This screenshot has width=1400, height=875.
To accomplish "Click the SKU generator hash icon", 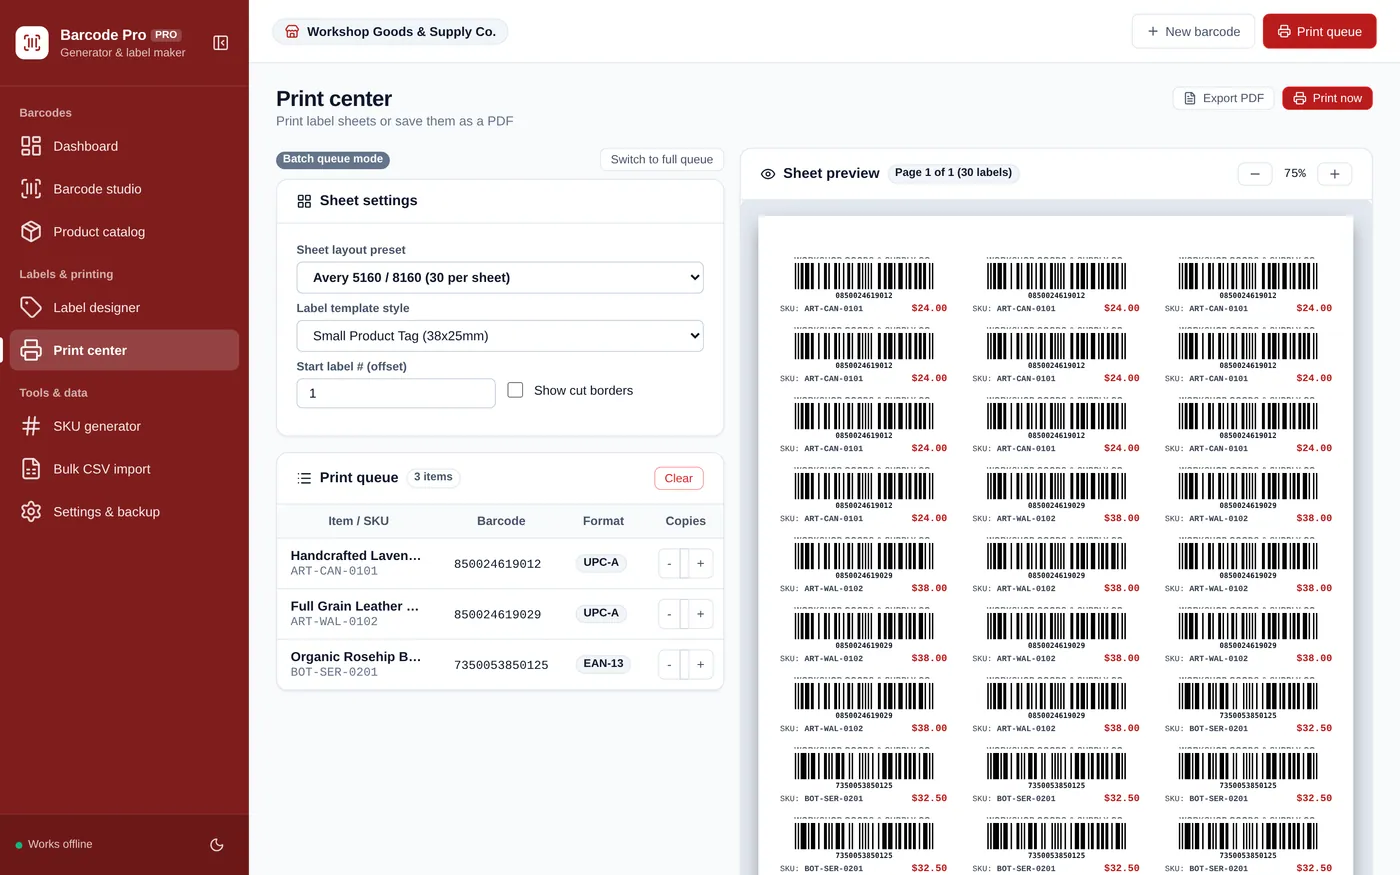I will coord(31,426).
